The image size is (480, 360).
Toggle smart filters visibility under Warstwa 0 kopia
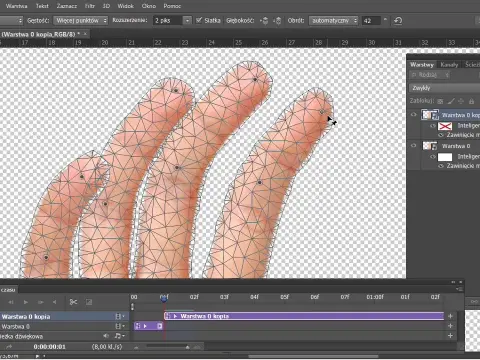433,126
